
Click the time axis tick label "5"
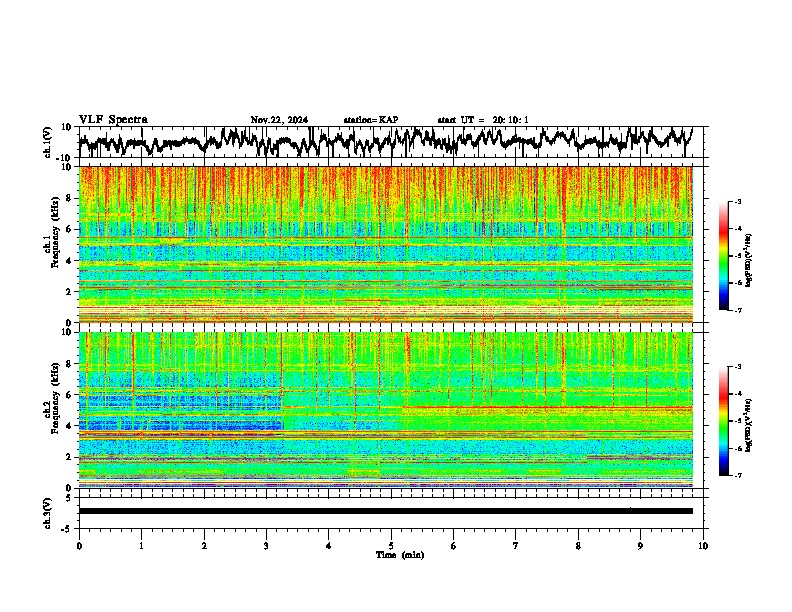[391, 546]
